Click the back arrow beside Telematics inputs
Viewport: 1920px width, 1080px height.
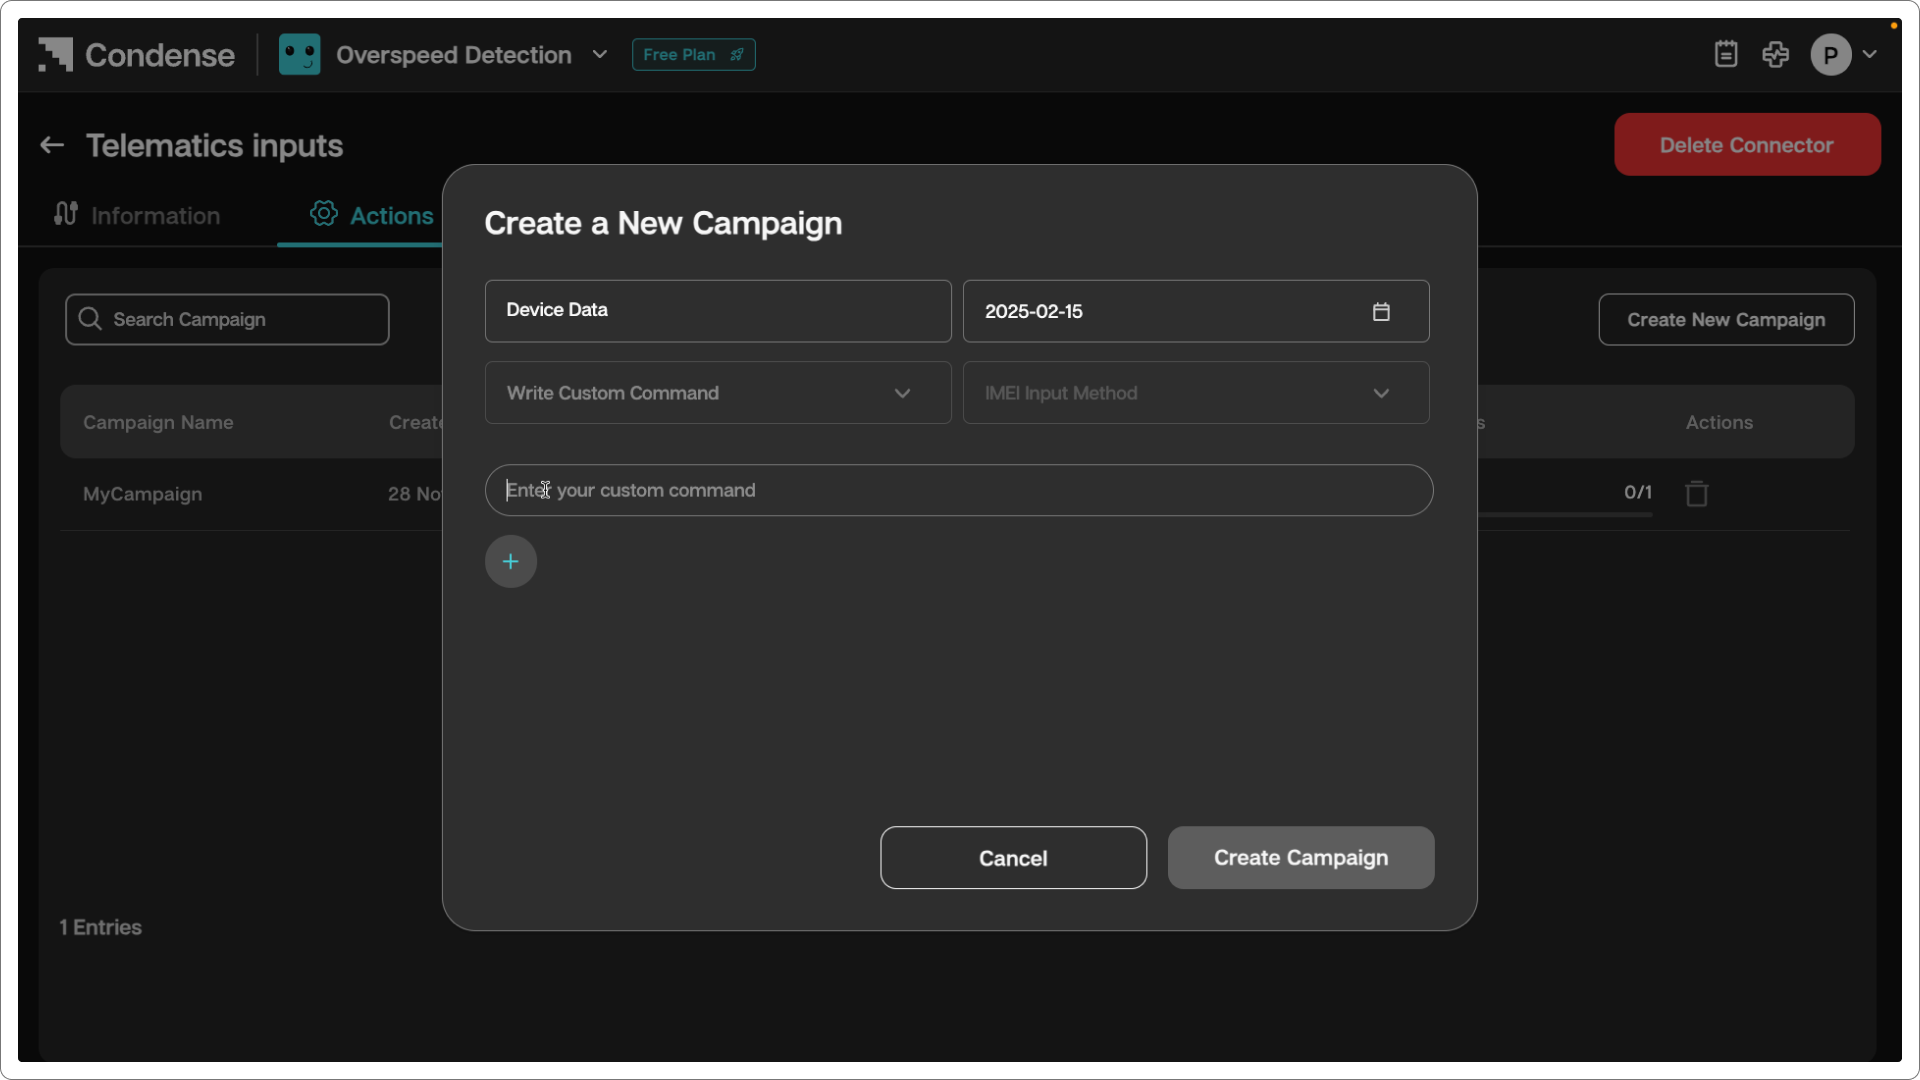tap(52, 146)
